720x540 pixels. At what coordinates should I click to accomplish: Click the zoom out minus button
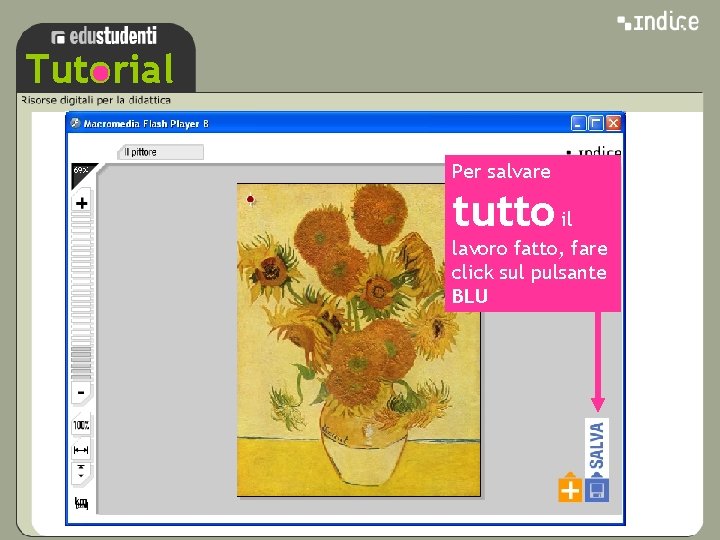tap(81, 393)
